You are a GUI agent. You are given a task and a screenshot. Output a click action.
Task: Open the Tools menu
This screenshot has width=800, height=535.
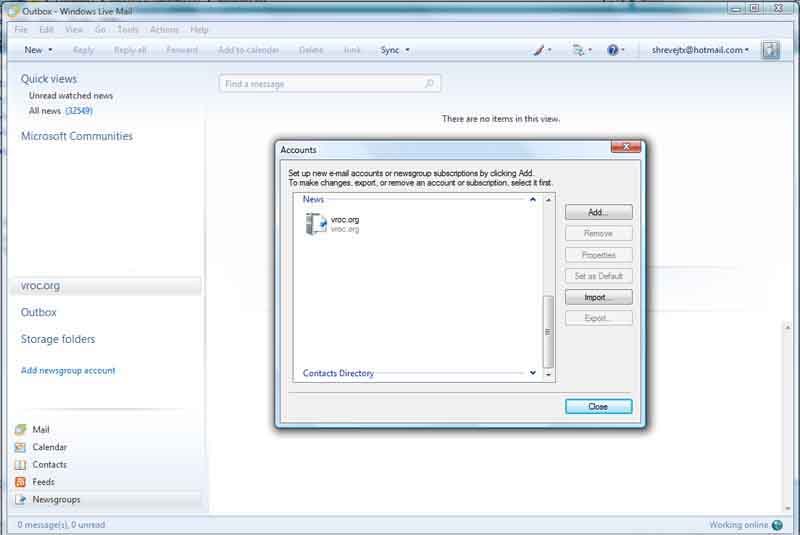(x=128, y=30)
